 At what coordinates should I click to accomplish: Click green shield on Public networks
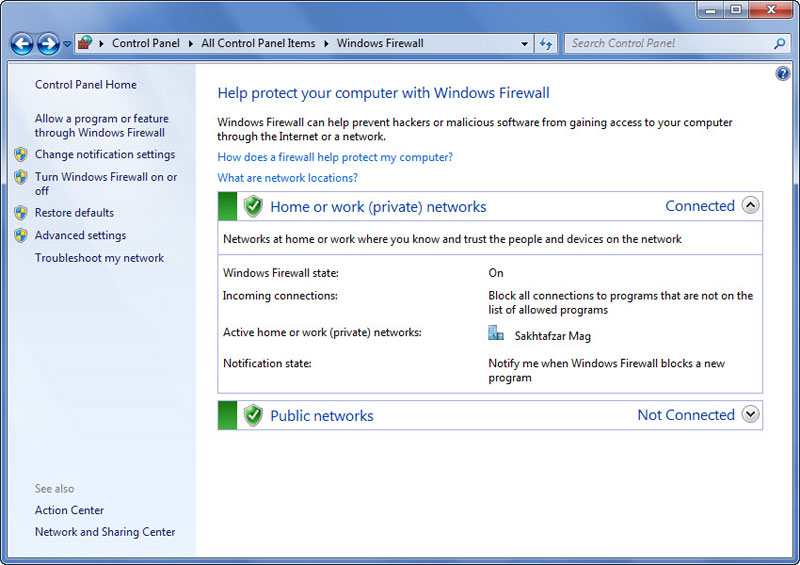253,415
